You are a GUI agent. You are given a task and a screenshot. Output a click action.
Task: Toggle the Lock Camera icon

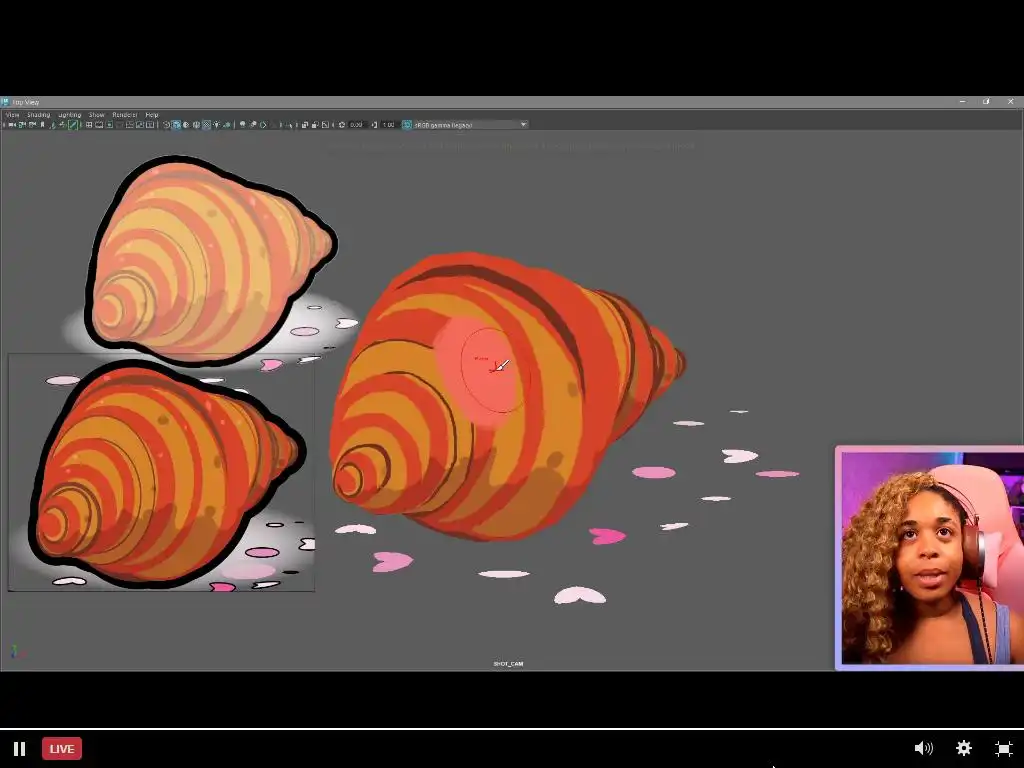coord(22,125)
